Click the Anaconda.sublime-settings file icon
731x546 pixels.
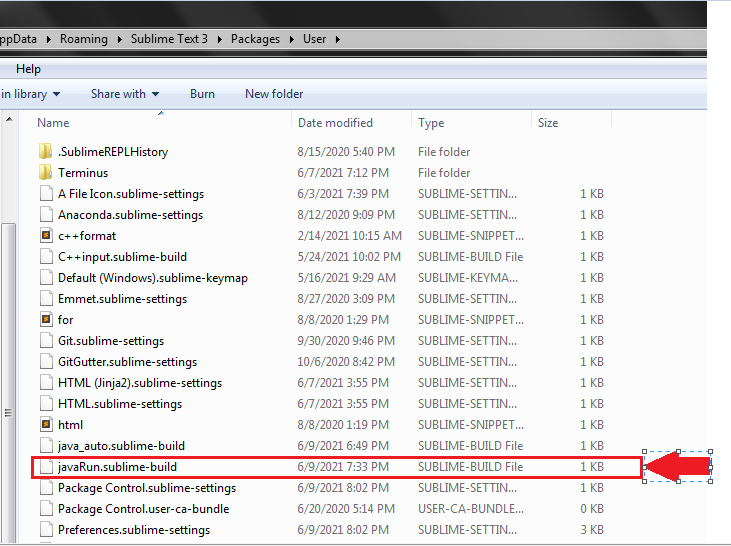click(46, 214)
